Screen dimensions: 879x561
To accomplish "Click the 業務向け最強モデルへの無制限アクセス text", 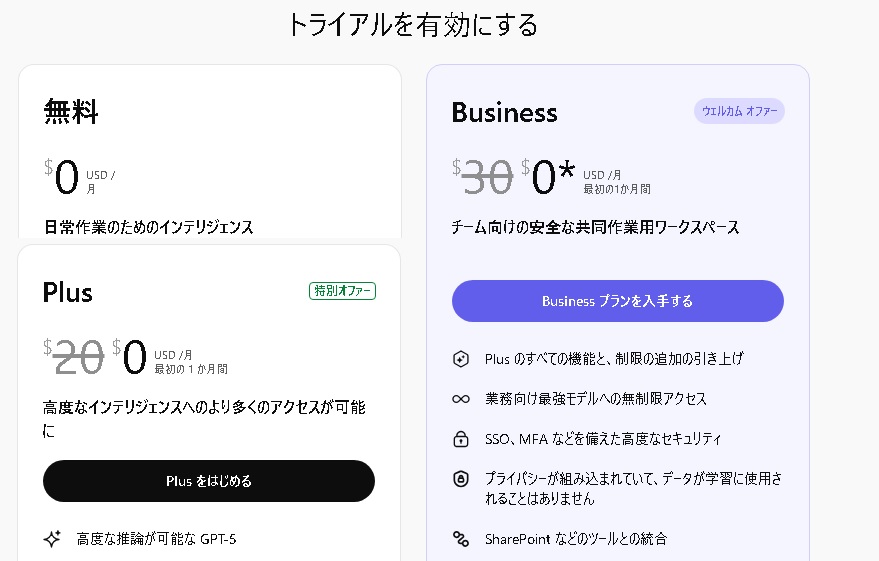I will coord(595,399).
